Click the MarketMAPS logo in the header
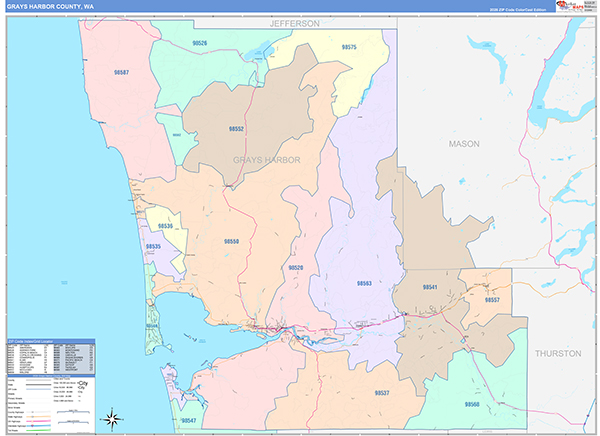Image resolution: width=600 pixels, height=436 pixels. click(x=574, y=7)
